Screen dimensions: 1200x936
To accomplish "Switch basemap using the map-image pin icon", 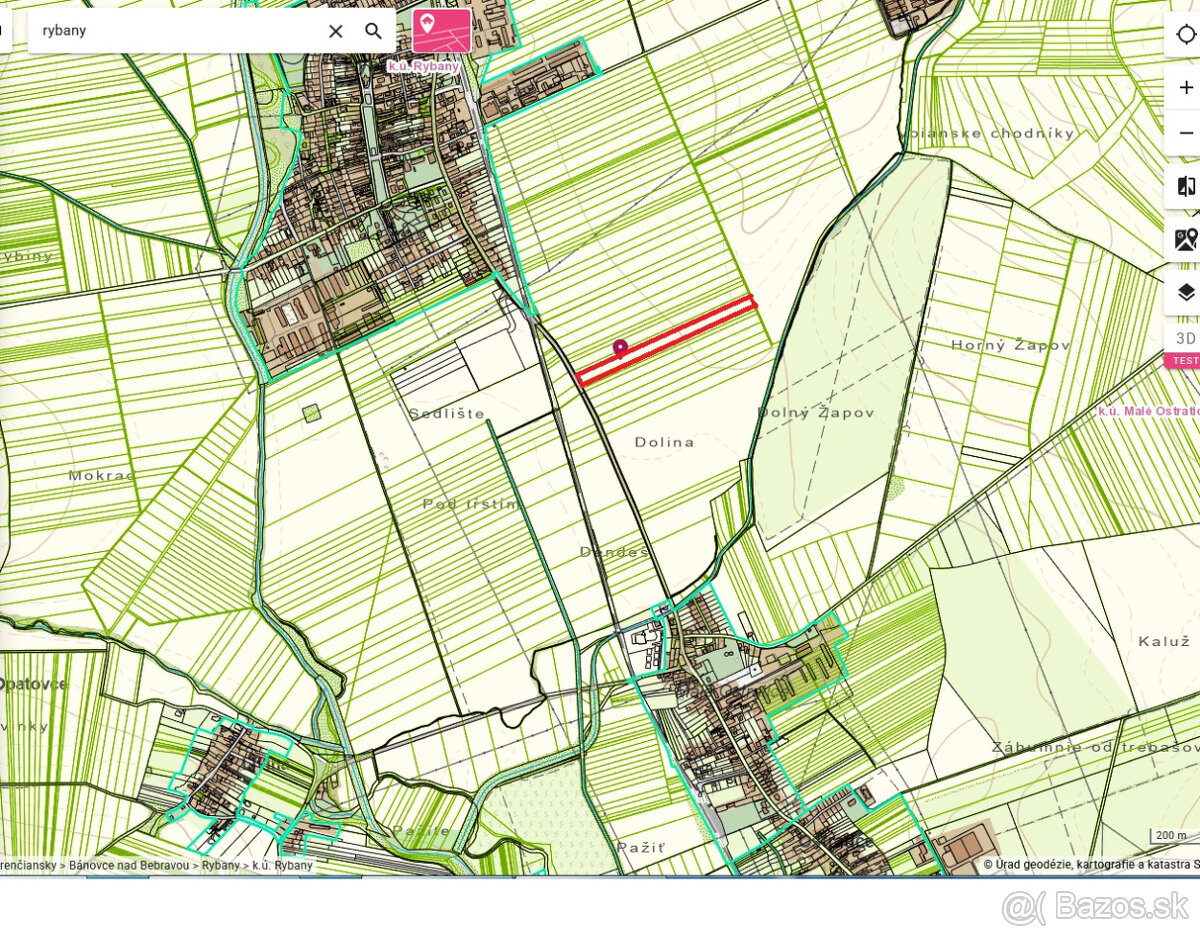I will click(x=1186, y=240).
